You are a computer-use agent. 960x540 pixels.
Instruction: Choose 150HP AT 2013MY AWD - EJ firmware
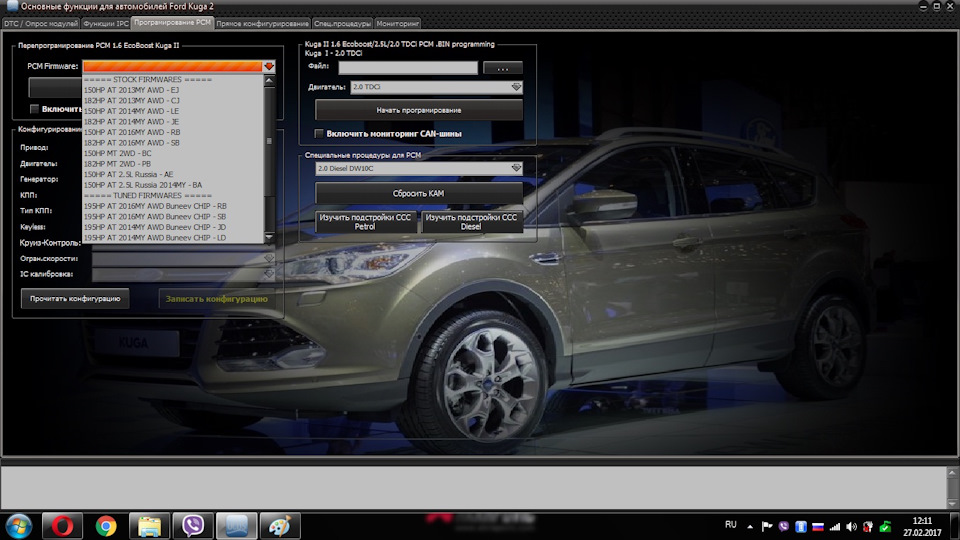[173, 90]
